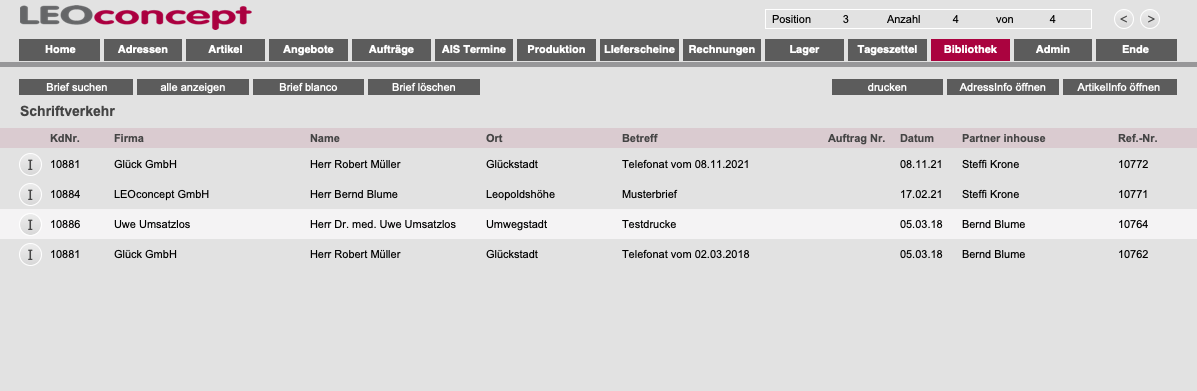Click the Brief löschen button
This screenshot has height=391, width=1197.
pos(424,87)
